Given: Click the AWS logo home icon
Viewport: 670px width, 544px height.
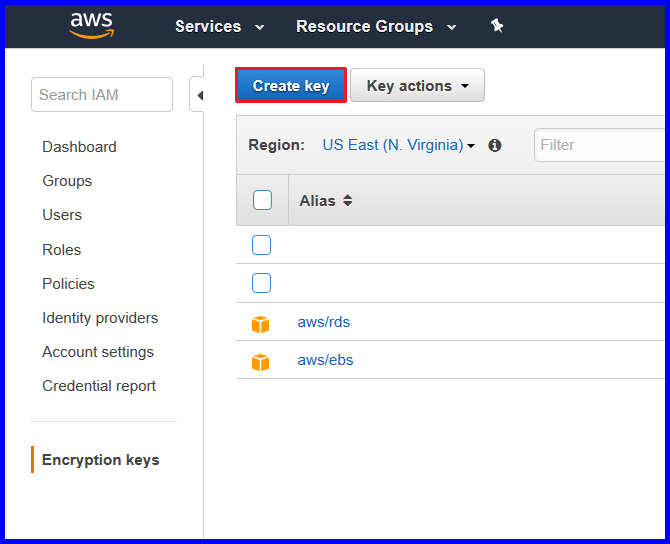Looking at the screenshot, I should [x=91, y=26].
